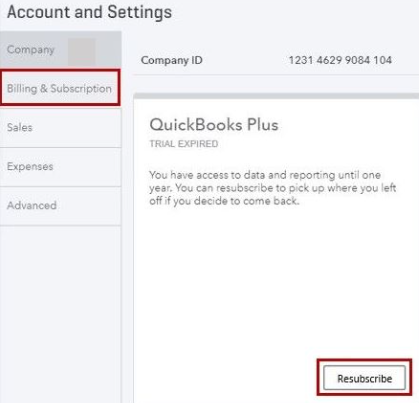The image size is (419, 403).
Task: Click the word 'Settings' in the page title
Action: tap(140, 12)
